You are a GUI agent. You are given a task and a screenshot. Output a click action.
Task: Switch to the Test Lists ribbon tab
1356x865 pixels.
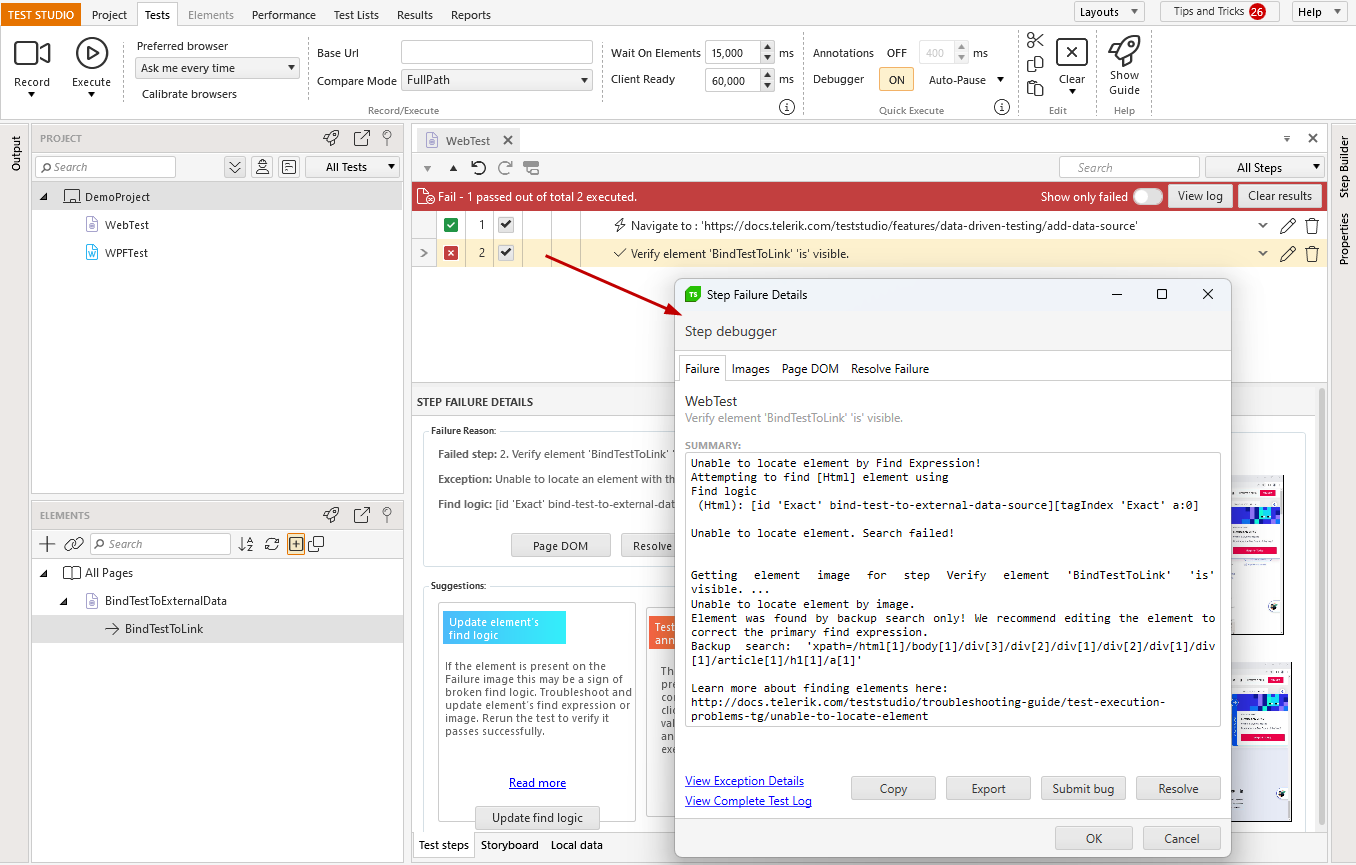(356, 15)
